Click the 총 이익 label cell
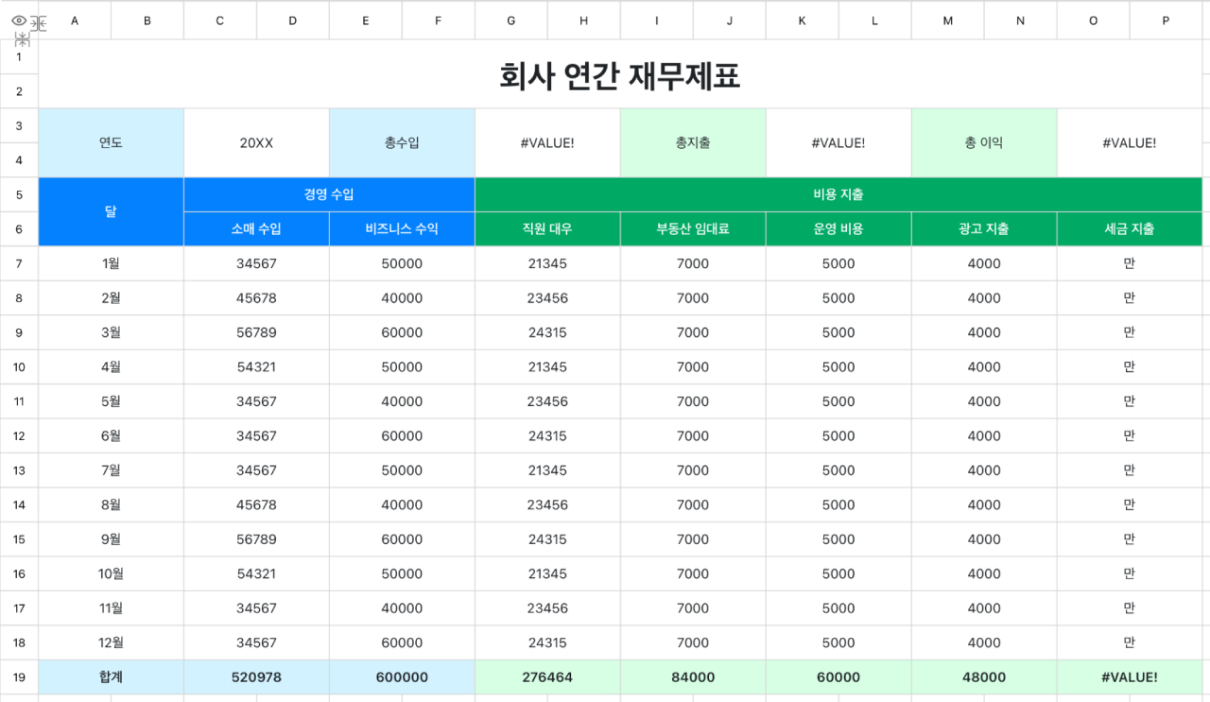The width and height of the screenshot is (1210, 702). coord(984,143)
